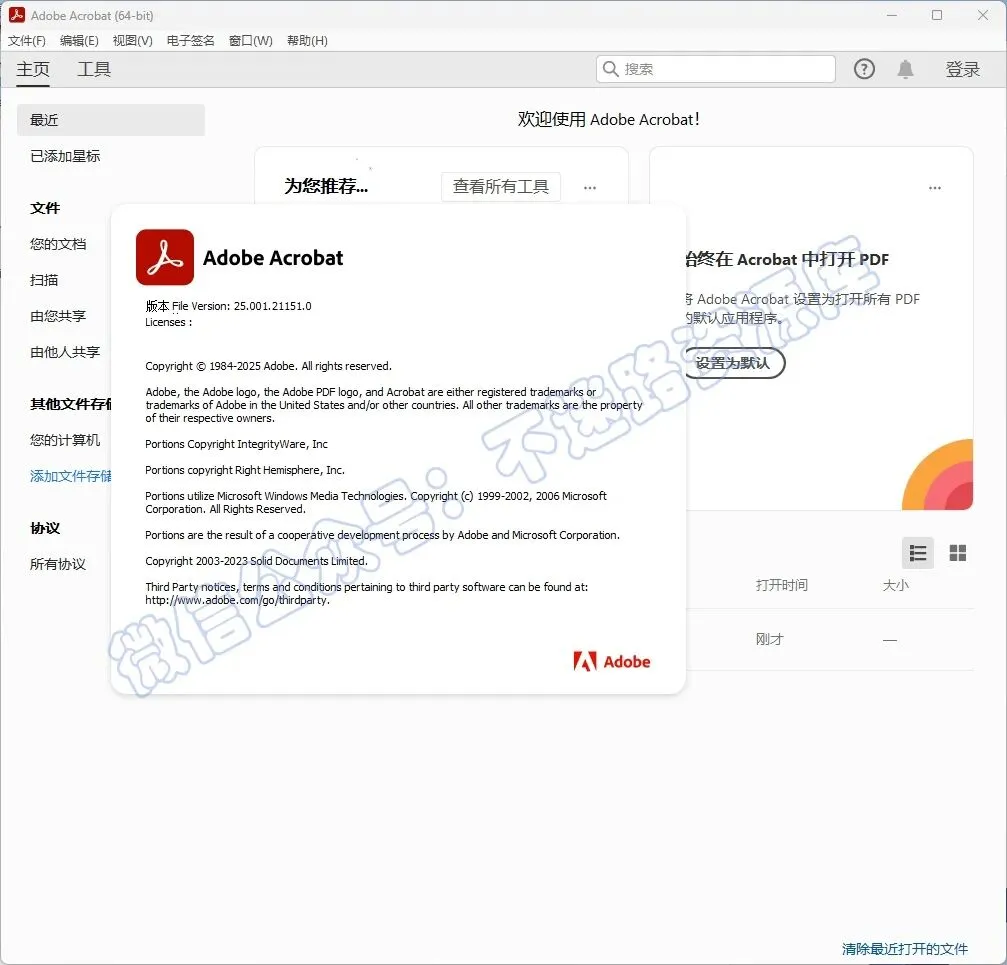Open the 帮助(H) menu
The height and width of the screenshot is (965, 1007).
307,40
